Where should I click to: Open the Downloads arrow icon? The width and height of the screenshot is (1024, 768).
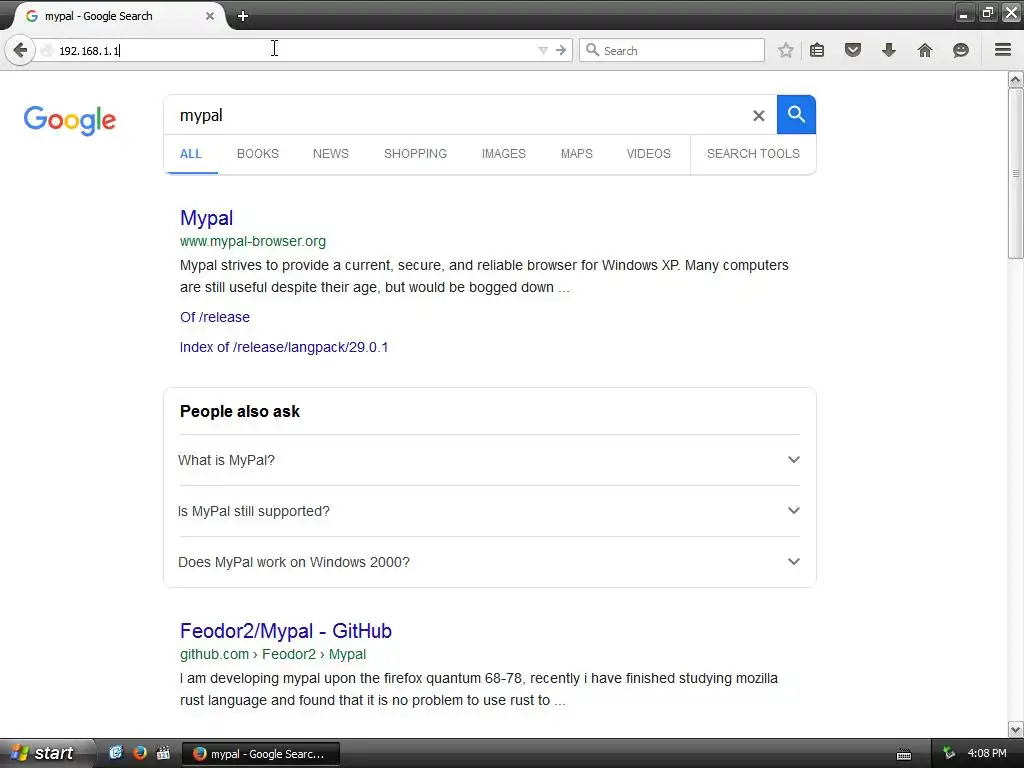point(889,50)
